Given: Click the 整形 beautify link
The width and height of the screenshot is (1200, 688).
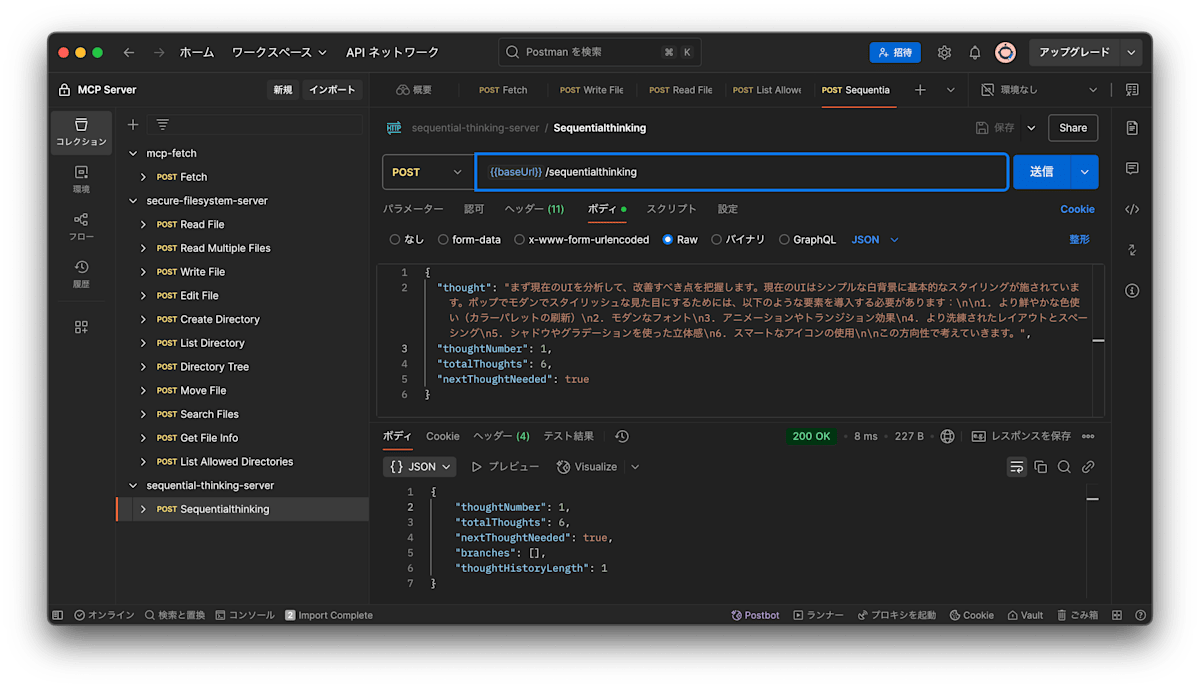Looking at the screenshot, I should tap(1079, 240).
